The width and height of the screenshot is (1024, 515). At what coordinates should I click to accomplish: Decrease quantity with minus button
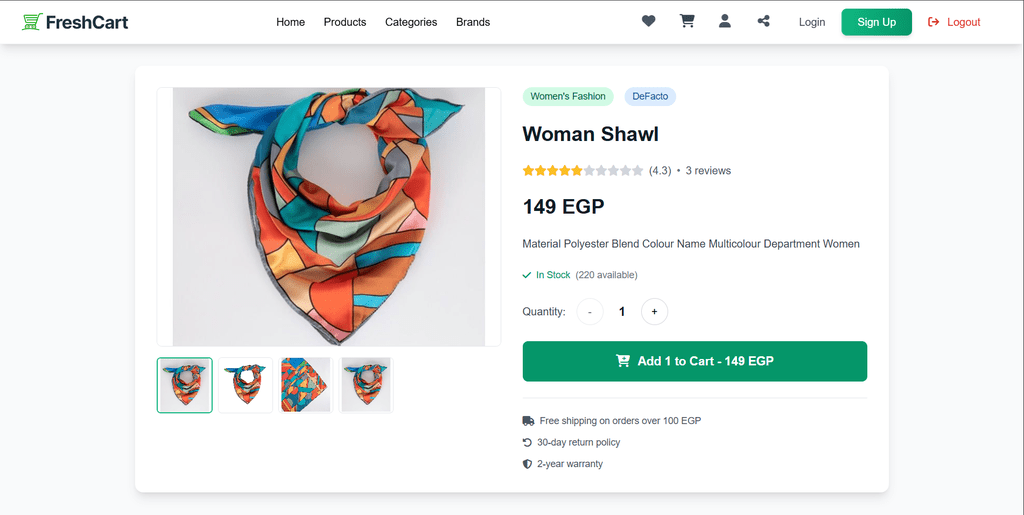(x=590, y=312)
